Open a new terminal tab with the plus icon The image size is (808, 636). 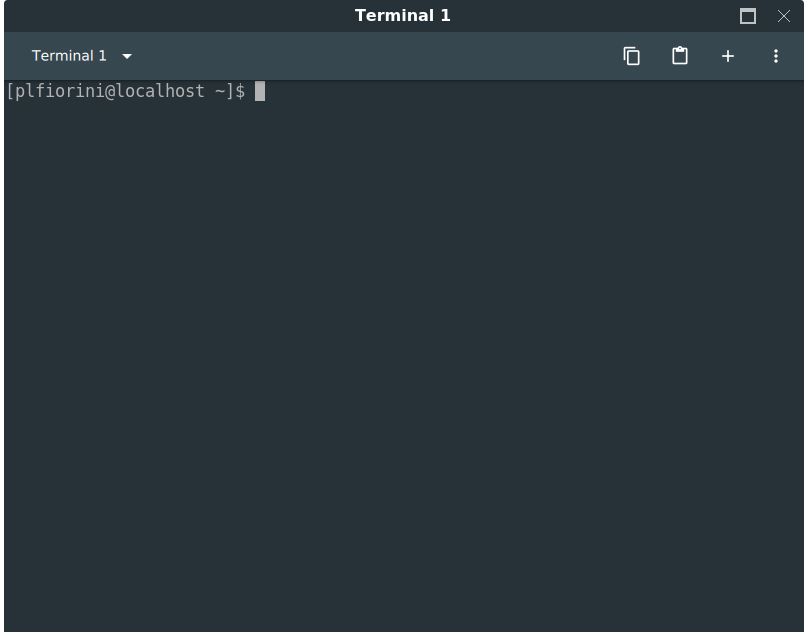(728, 56)
